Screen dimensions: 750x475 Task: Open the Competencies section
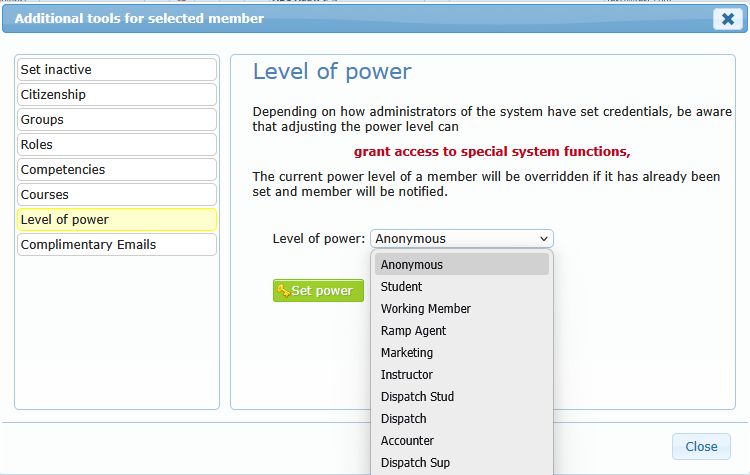click(116, 170)
